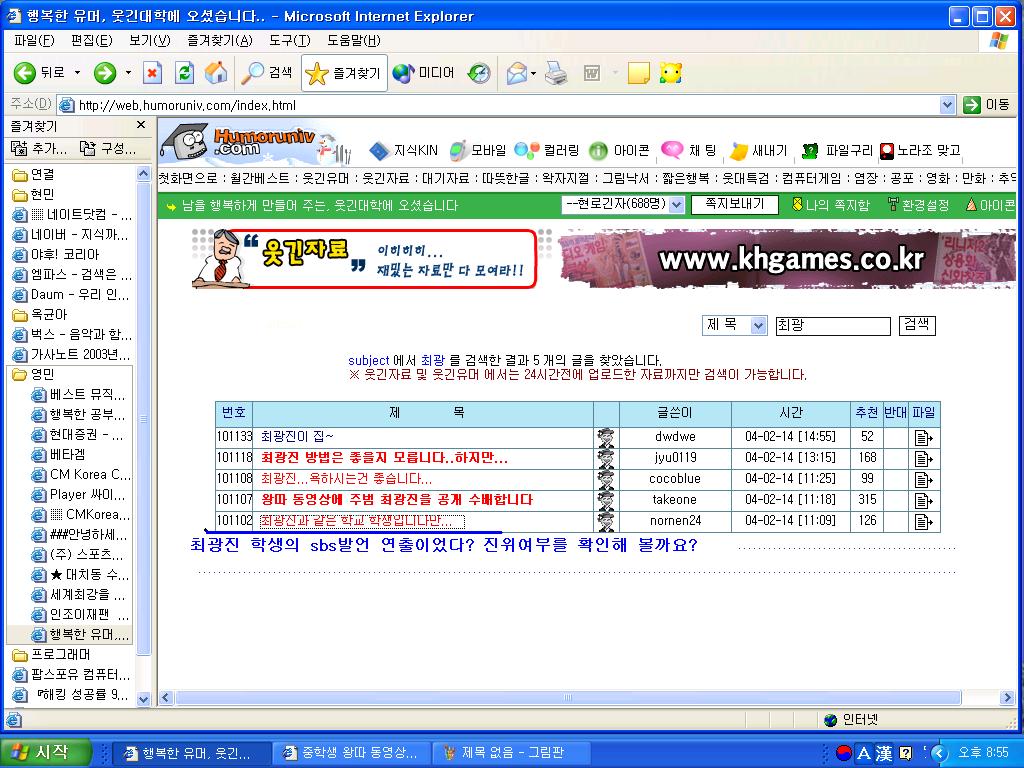Screen dimensions: 1024x768
Task: Open the 연결 favorites folder
Action: click(x=34, y=174)
